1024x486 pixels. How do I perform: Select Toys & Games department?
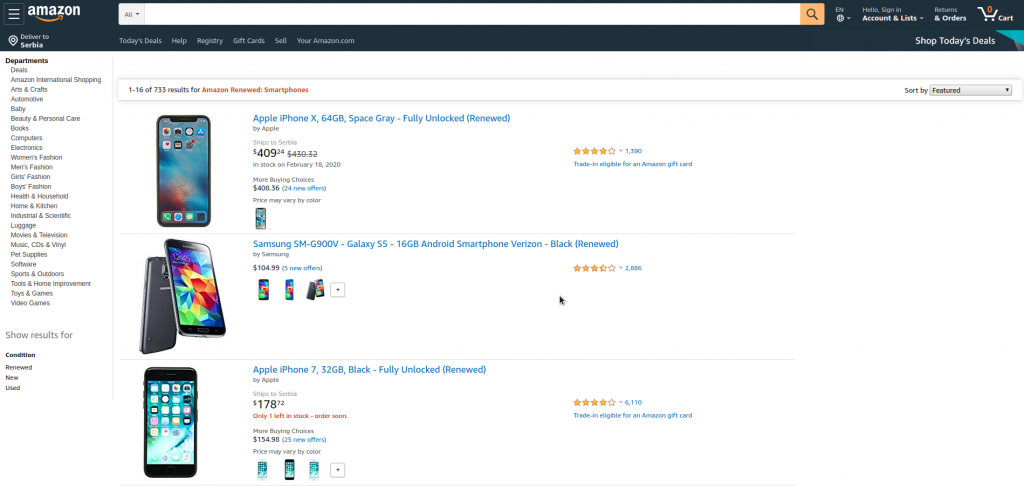32,293
